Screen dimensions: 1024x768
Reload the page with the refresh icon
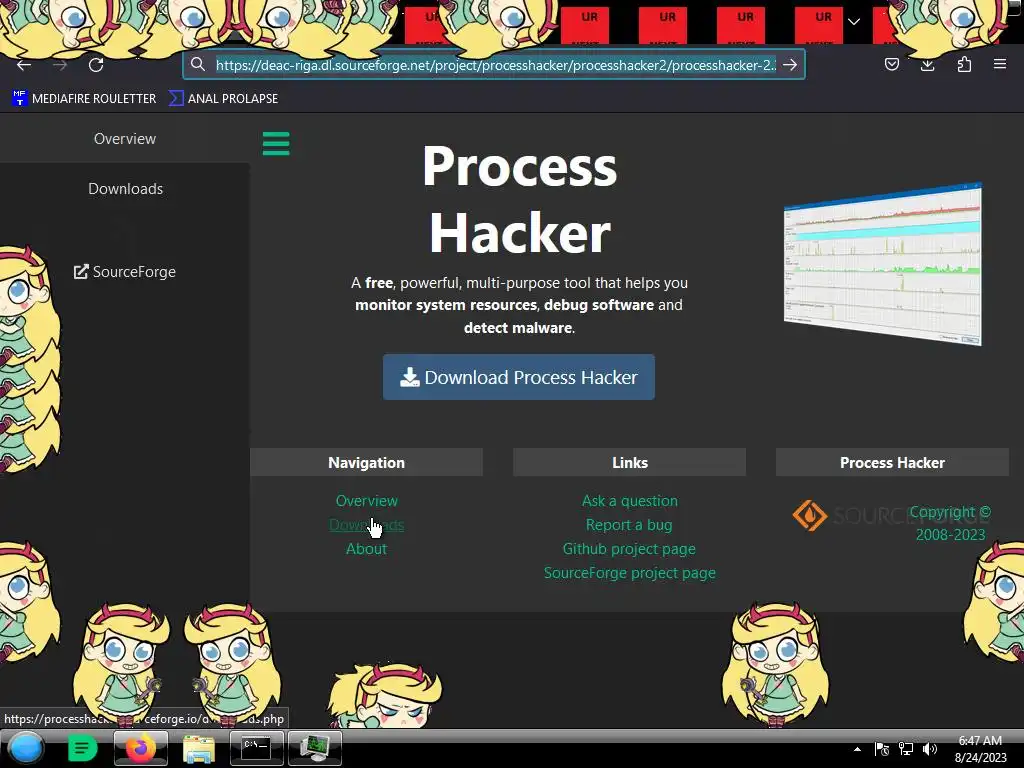(96, 65)
